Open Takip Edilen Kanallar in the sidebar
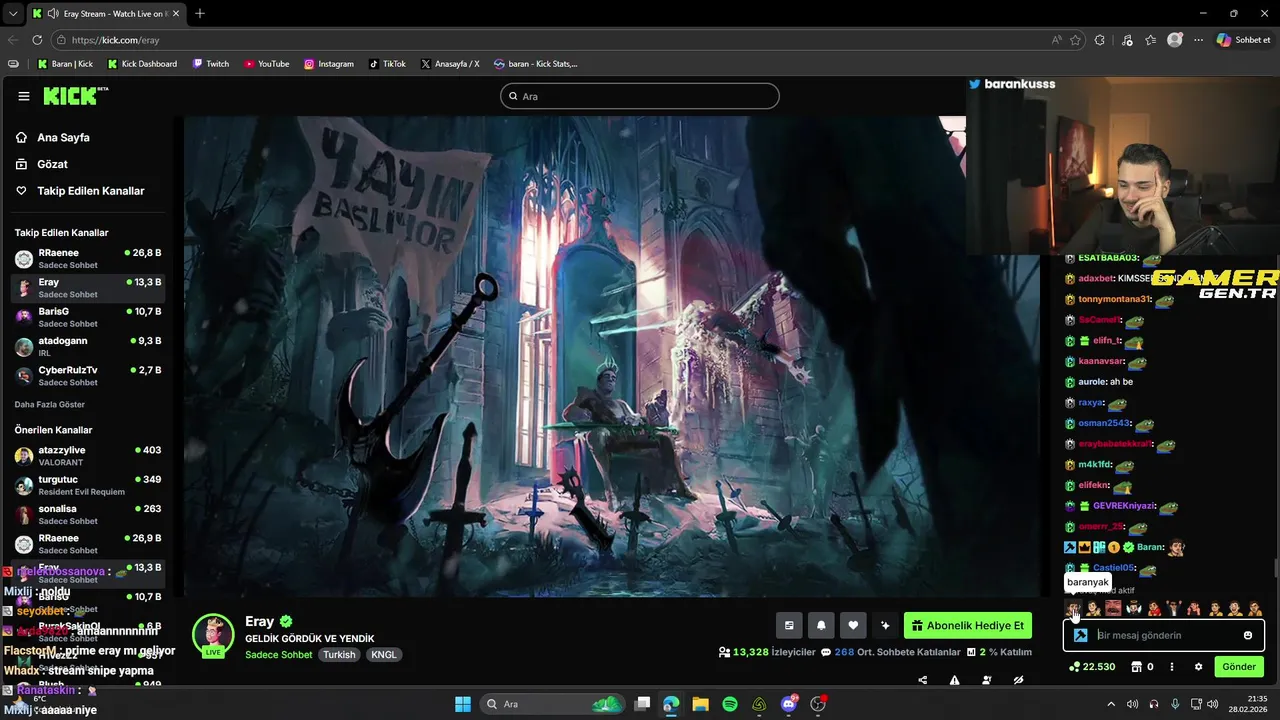 [90, 191]
